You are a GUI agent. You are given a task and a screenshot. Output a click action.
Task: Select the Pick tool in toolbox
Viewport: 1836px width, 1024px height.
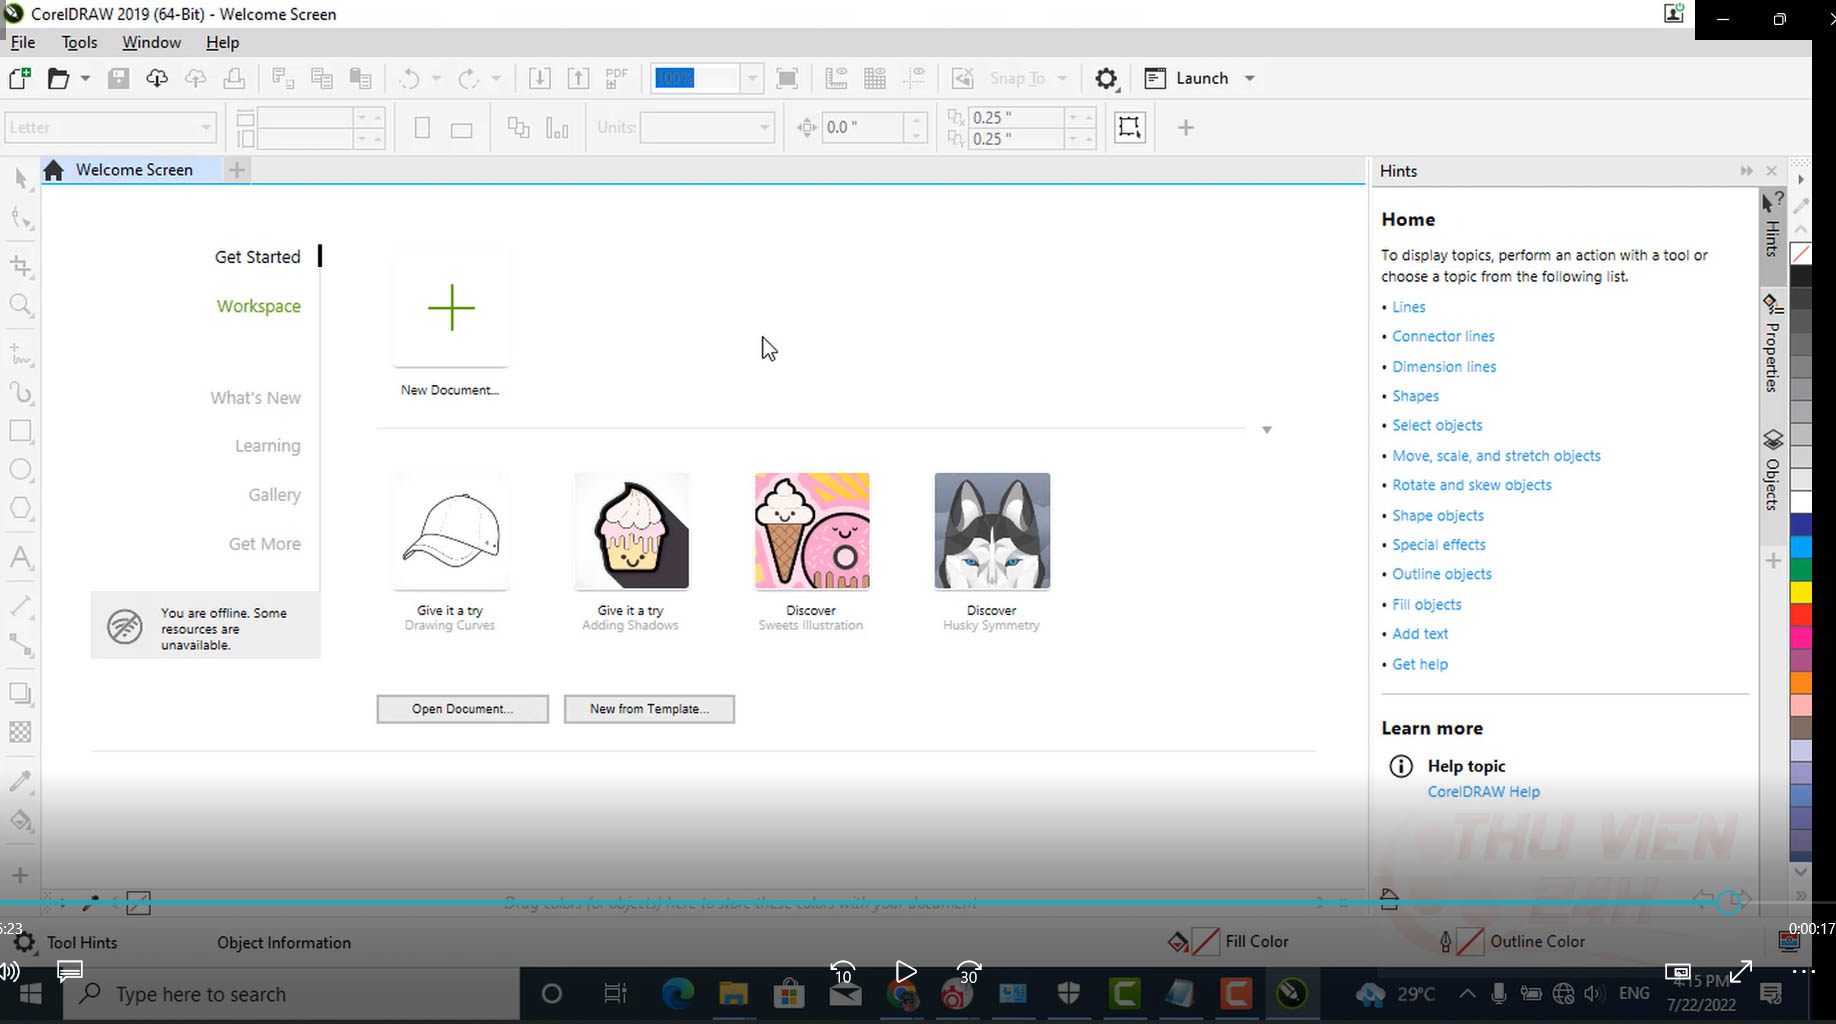coord(21,179)
